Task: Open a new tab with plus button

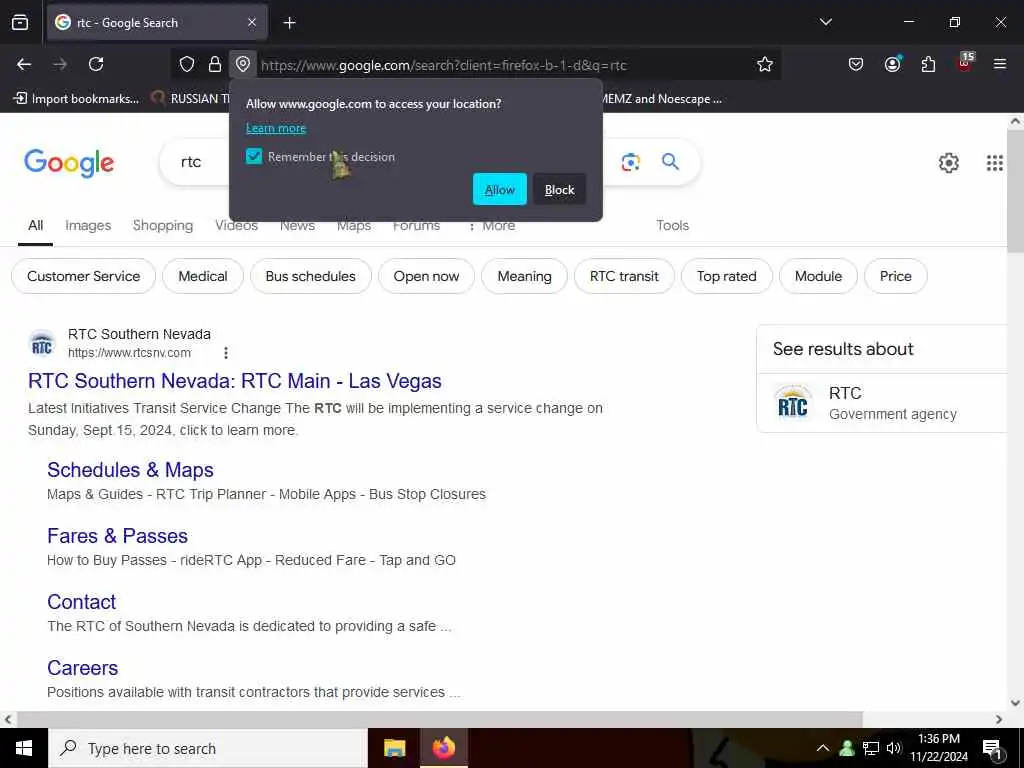Action: coord(289,23)
